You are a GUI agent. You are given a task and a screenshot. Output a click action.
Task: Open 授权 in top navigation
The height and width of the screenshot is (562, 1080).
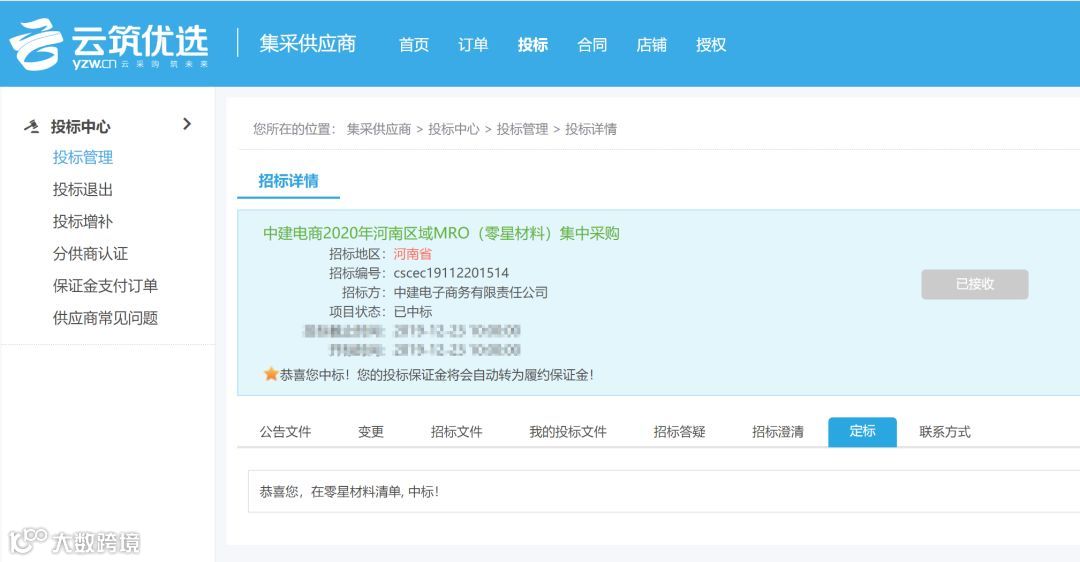(711, 45)
